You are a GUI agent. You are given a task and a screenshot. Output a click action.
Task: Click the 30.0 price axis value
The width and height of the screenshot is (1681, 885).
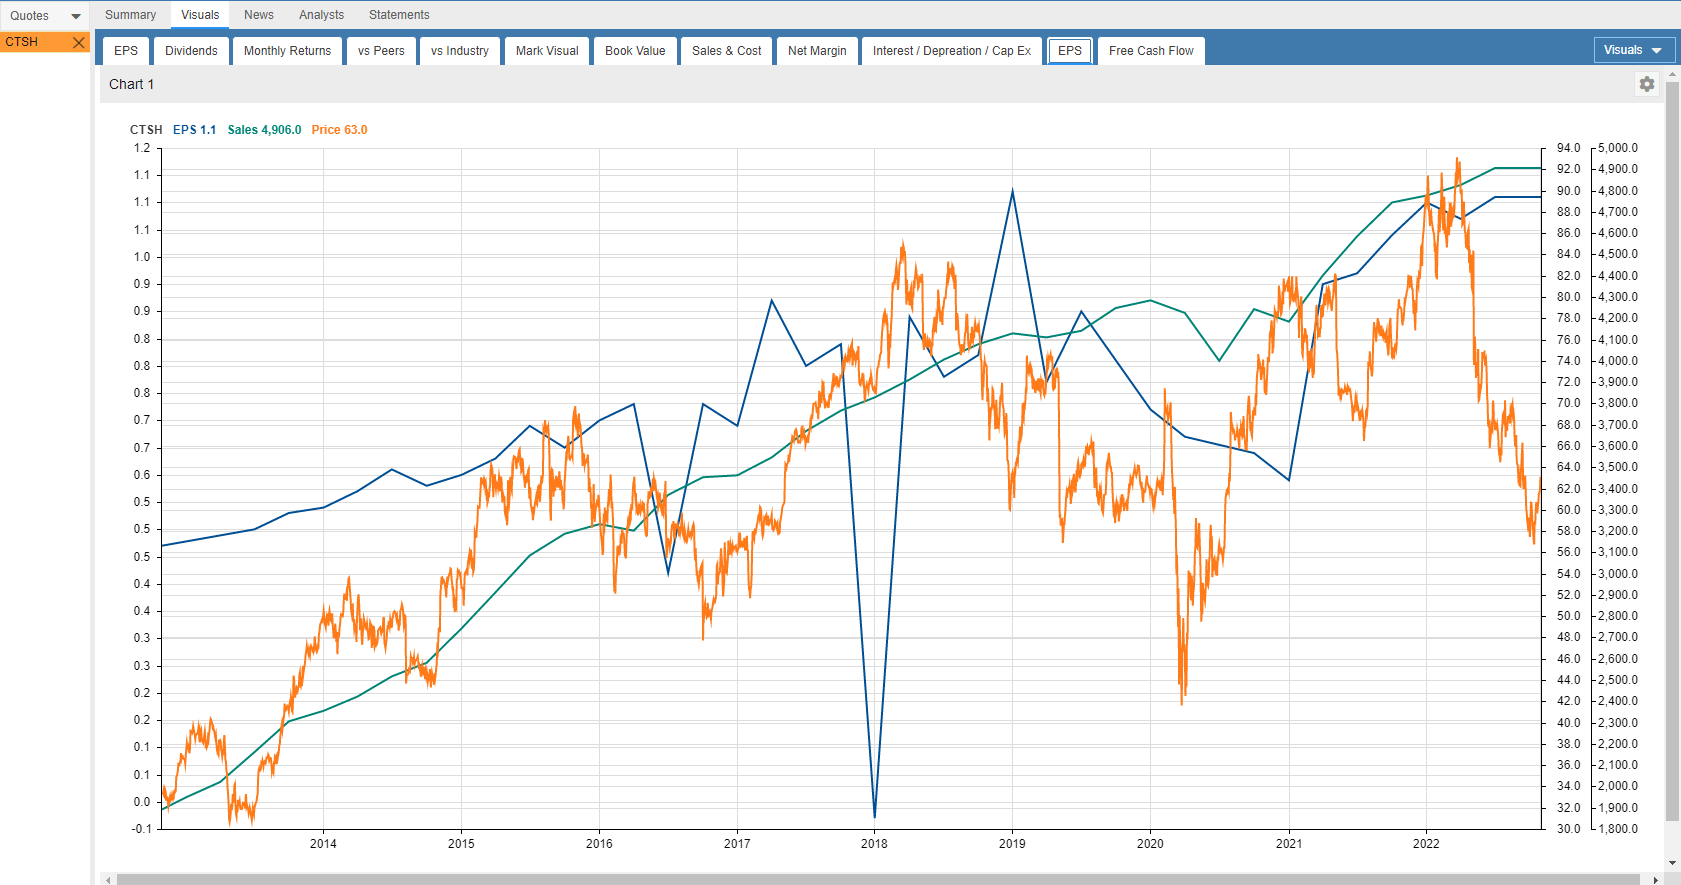tap(1569, 829)
